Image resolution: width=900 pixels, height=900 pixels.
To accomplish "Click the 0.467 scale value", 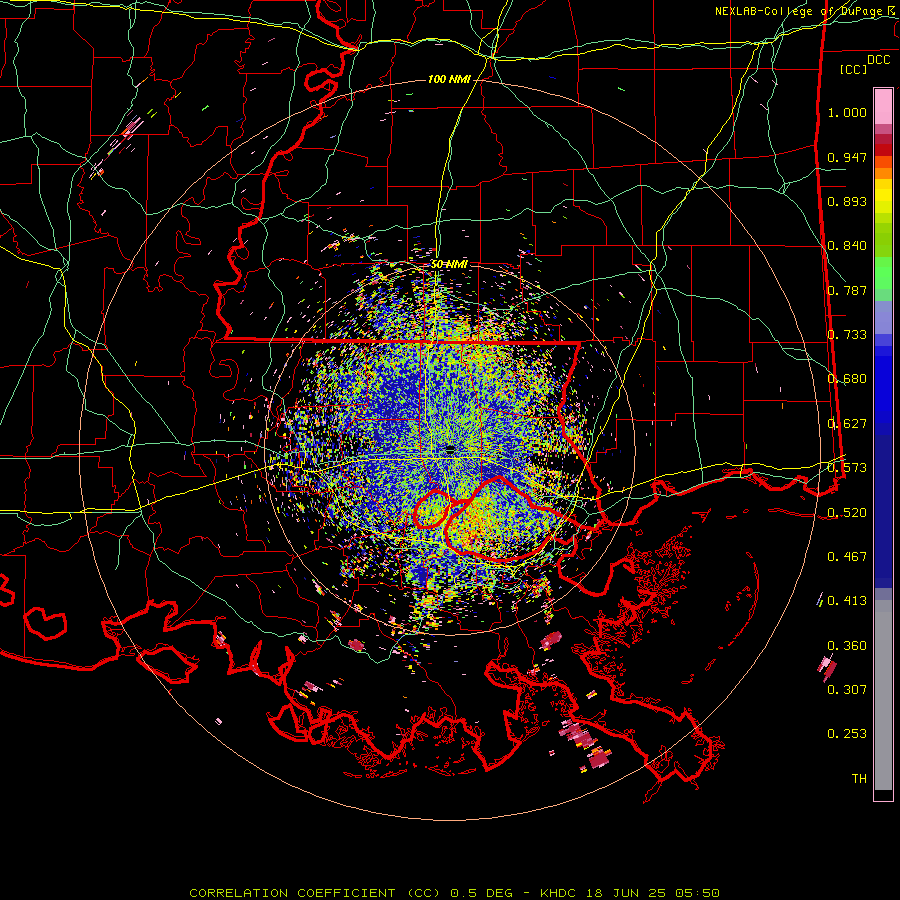I will tap(847, 557).
